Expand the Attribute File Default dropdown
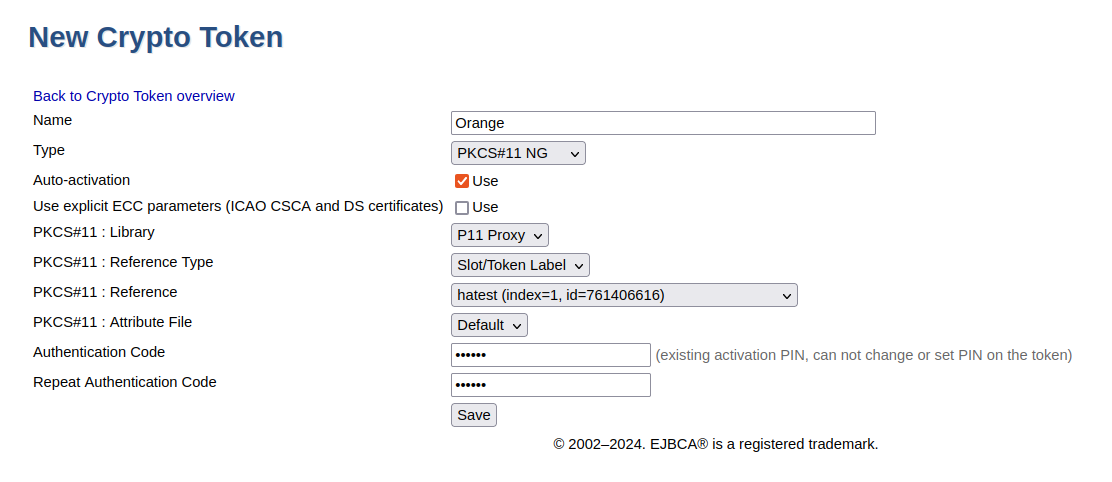This screenshot has height=482, width=1112. tap(489, 325)
